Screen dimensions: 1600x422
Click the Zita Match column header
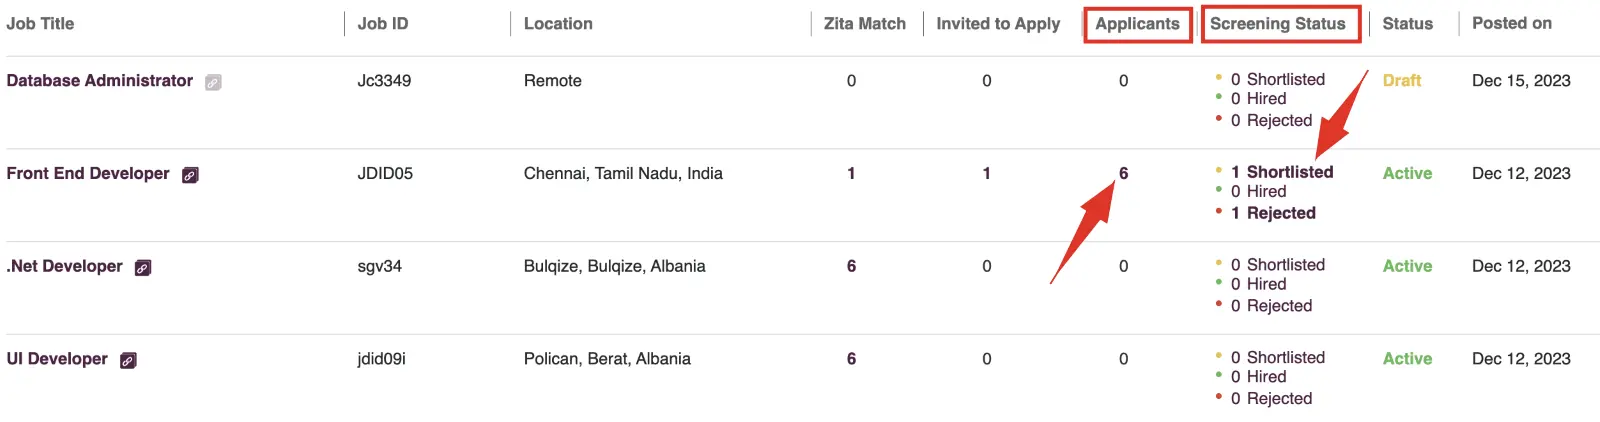[865, 23]
